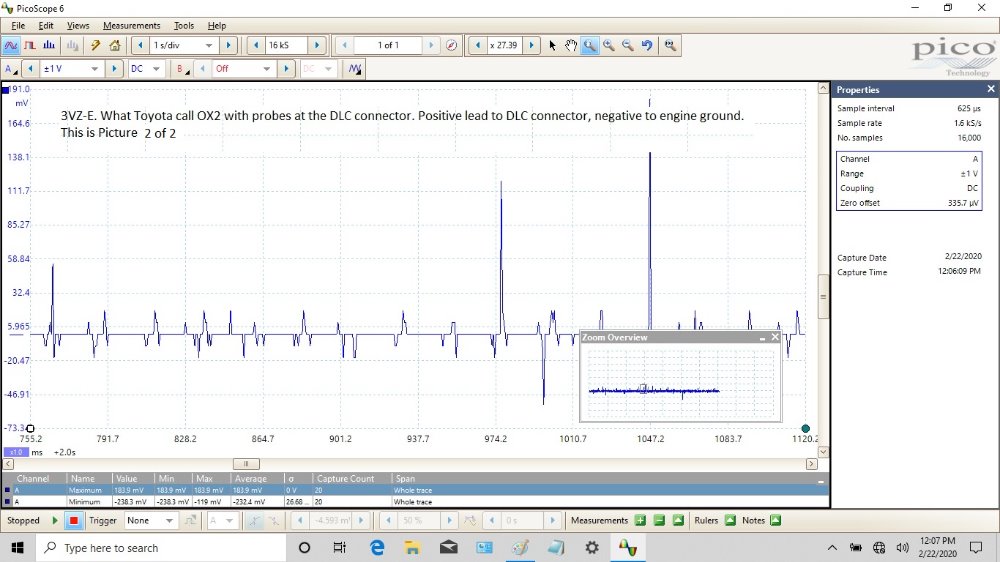Click the teal ruler handle at graph corner
This screenshot has width=1000, height=562.
pyautogui.click(x=805, y=429)
